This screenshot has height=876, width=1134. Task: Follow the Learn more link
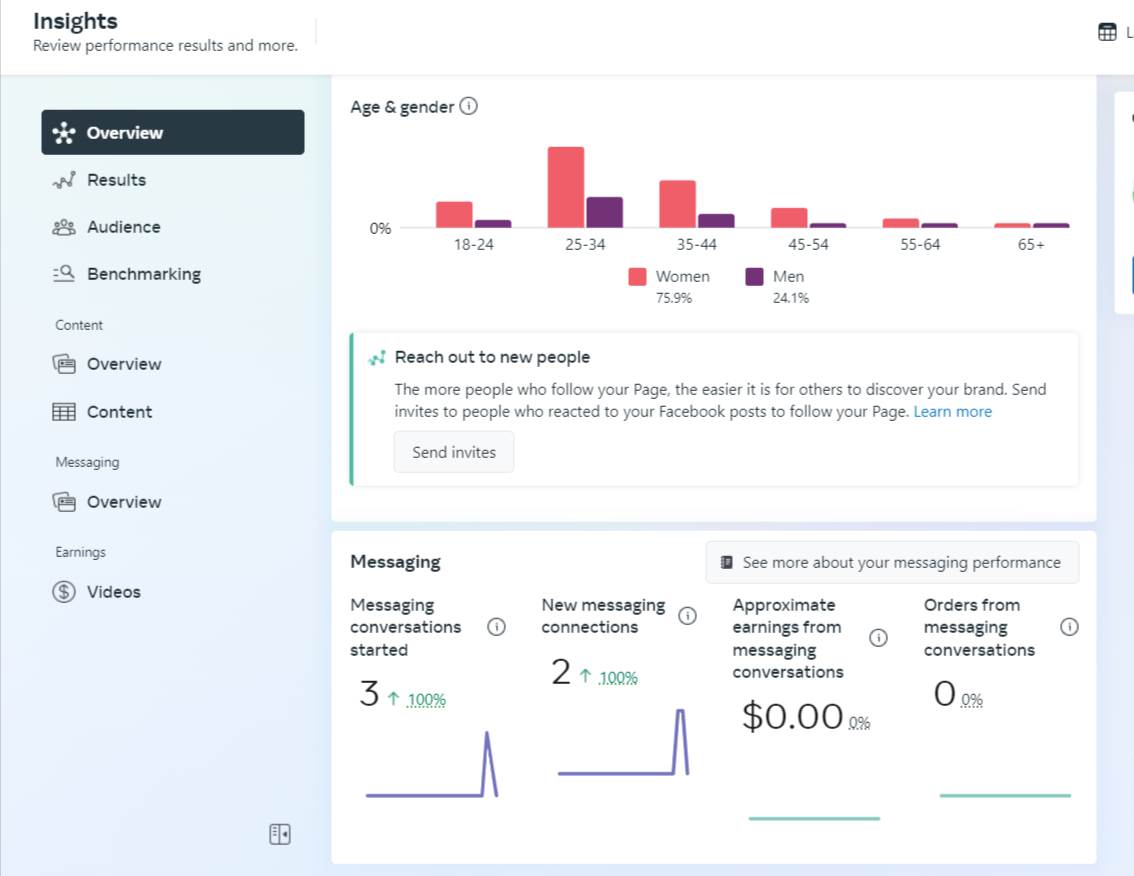pos(953,412)
